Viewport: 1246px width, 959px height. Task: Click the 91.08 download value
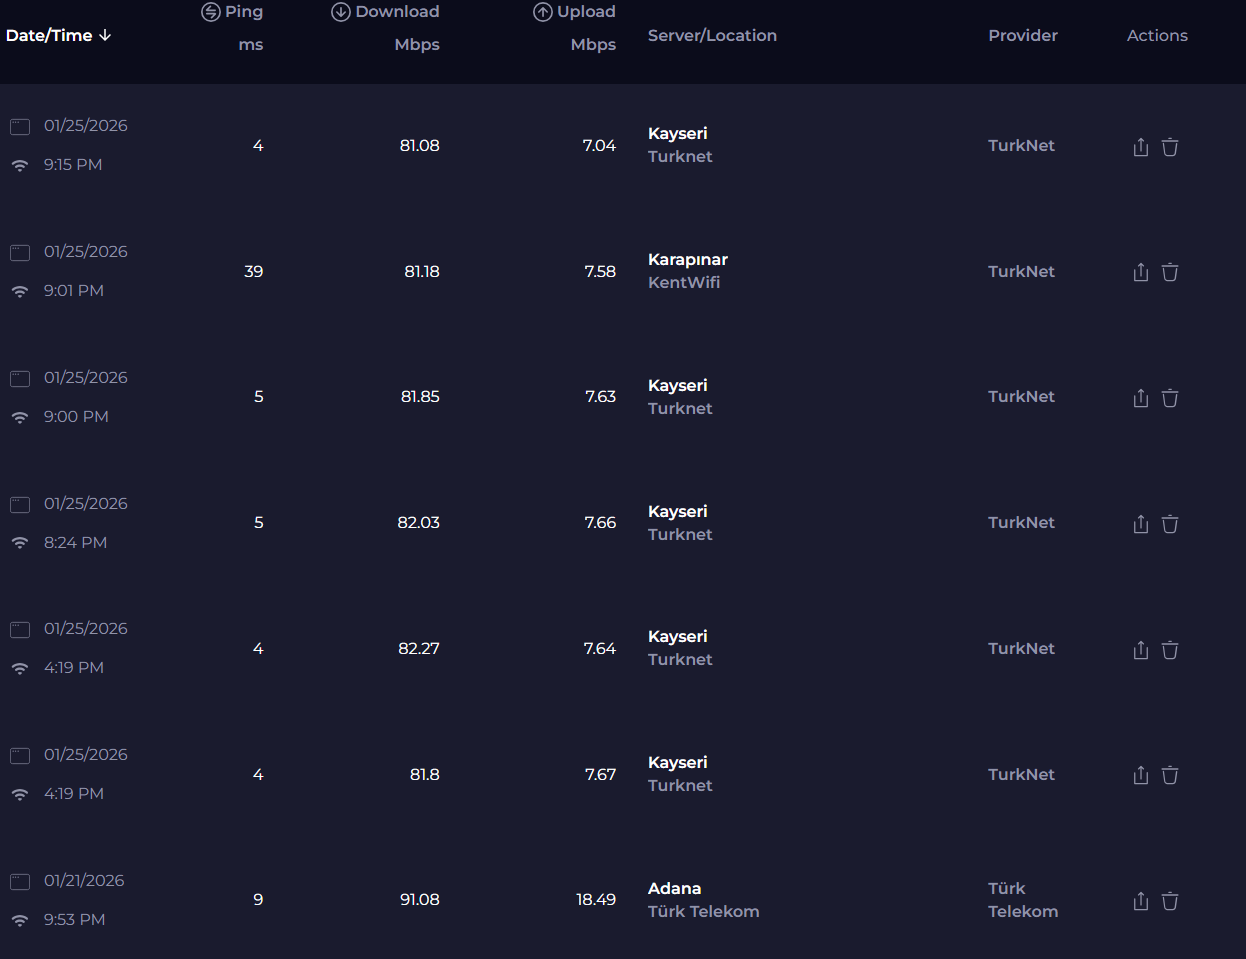coord(420,899)
